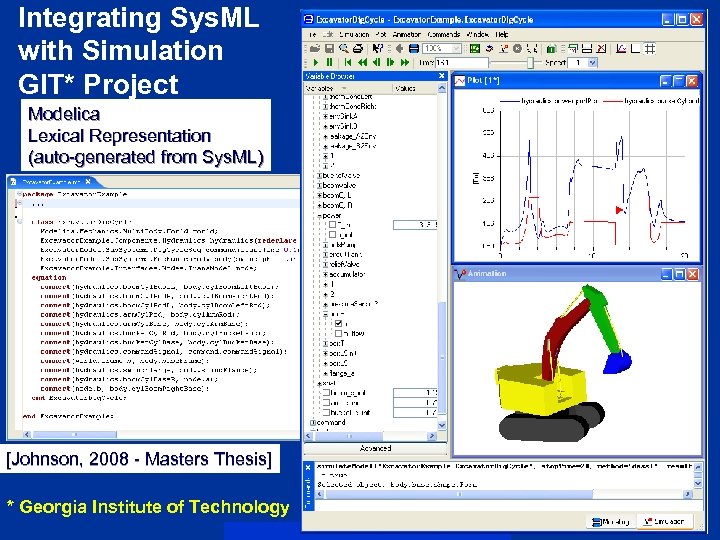Viewport: 720px width, 540px height.
Task: Click the plot axes corner icon
Action: (636, 48)
